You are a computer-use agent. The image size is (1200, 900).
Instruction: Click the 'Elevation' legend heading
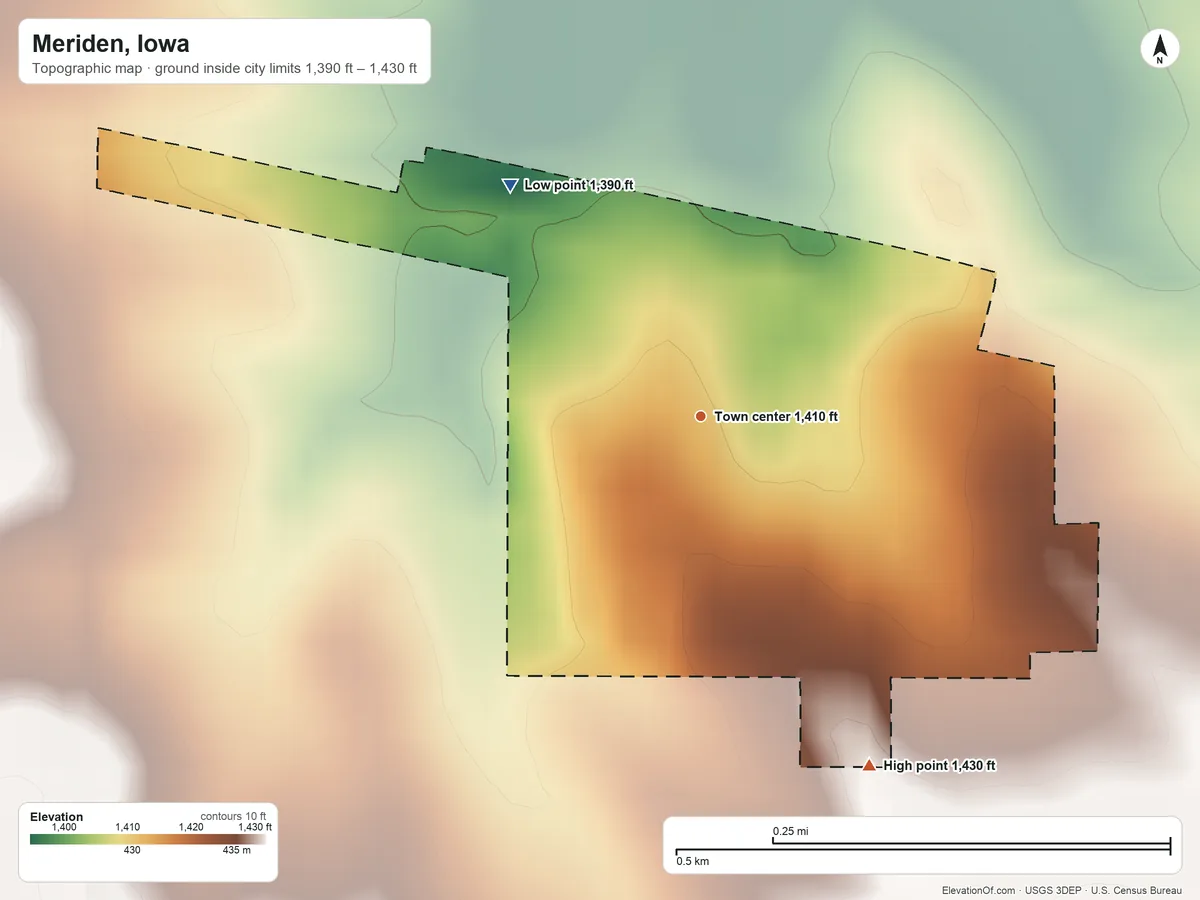coord(57,817)
